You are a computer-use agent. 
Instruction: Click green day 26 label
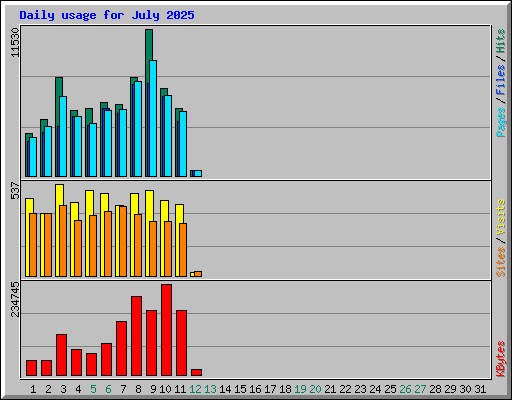pyautogui.click(x=405, y=389)
